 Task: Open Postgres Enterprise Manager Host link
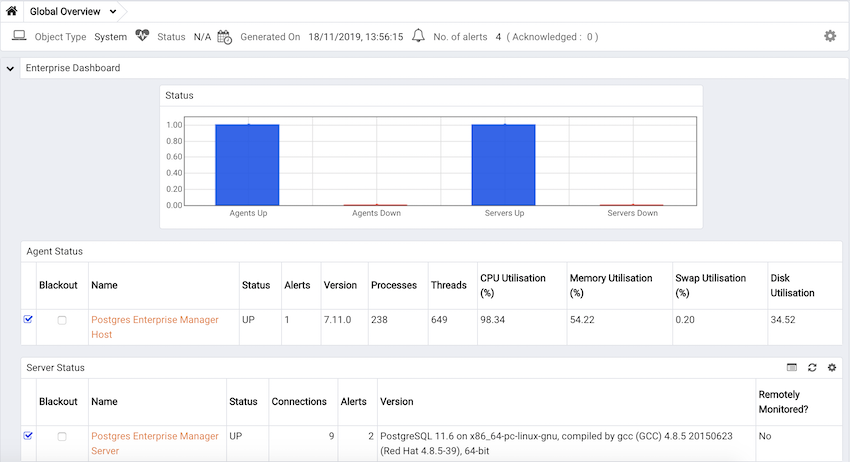point(154,327)
